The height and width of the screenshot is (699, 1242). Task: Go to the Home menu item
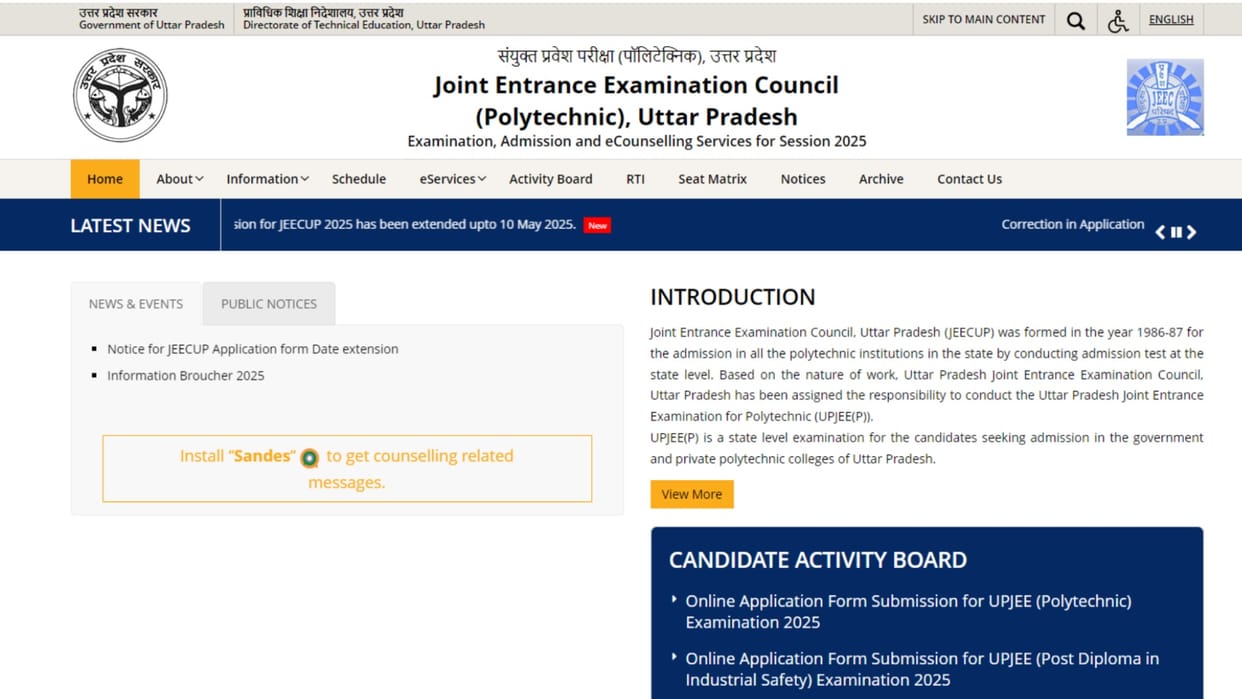point(105,179)
